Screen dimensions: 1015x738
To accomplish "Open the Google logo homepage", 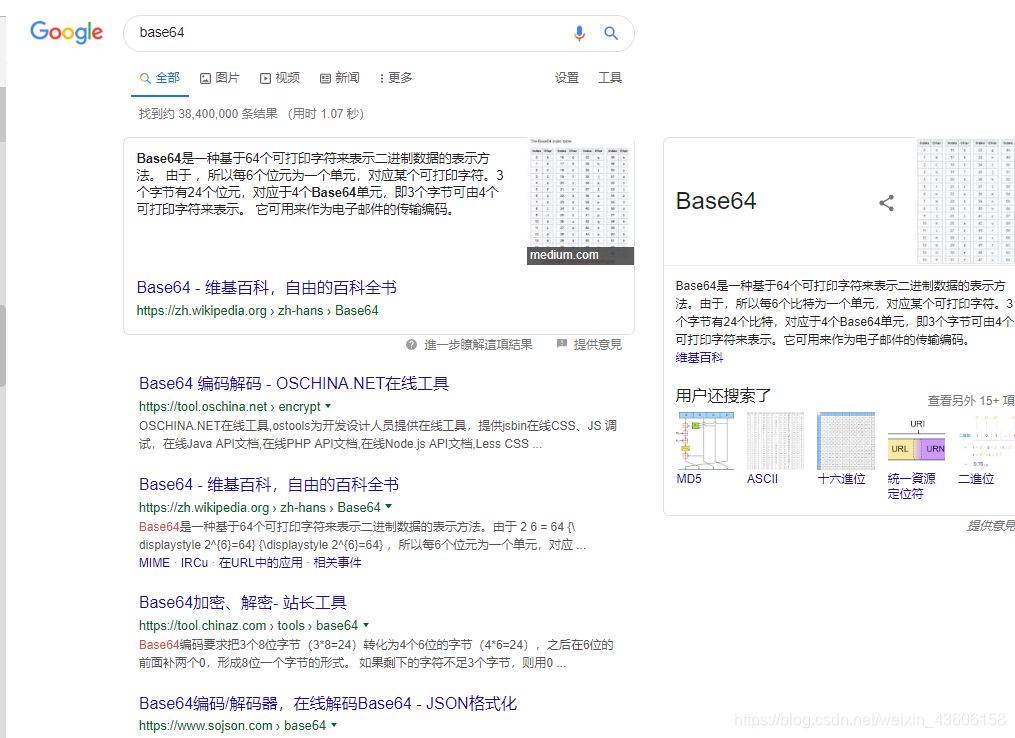I will click(66, 32).
